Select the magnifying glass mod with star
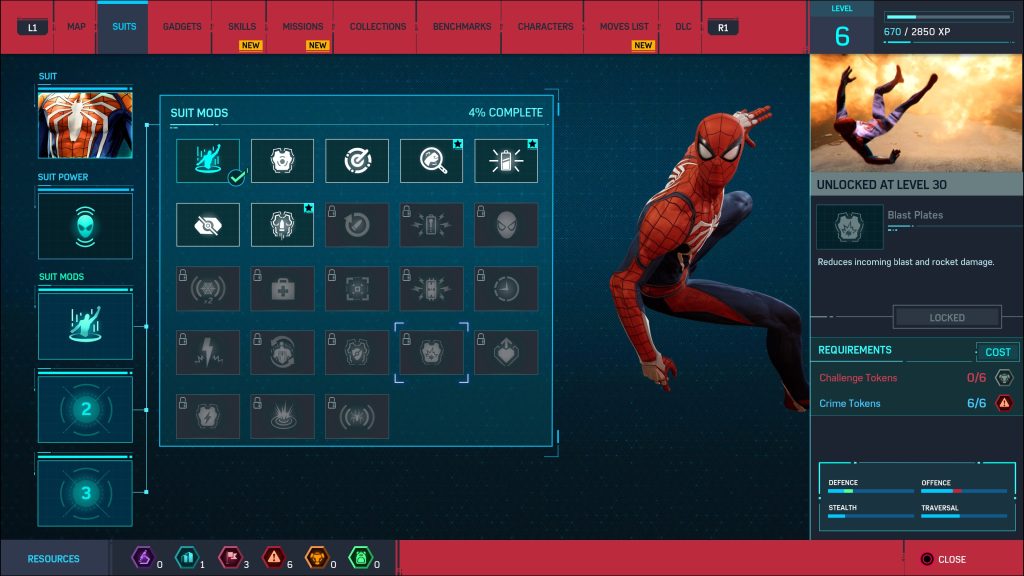 click(x=431, y=160)
